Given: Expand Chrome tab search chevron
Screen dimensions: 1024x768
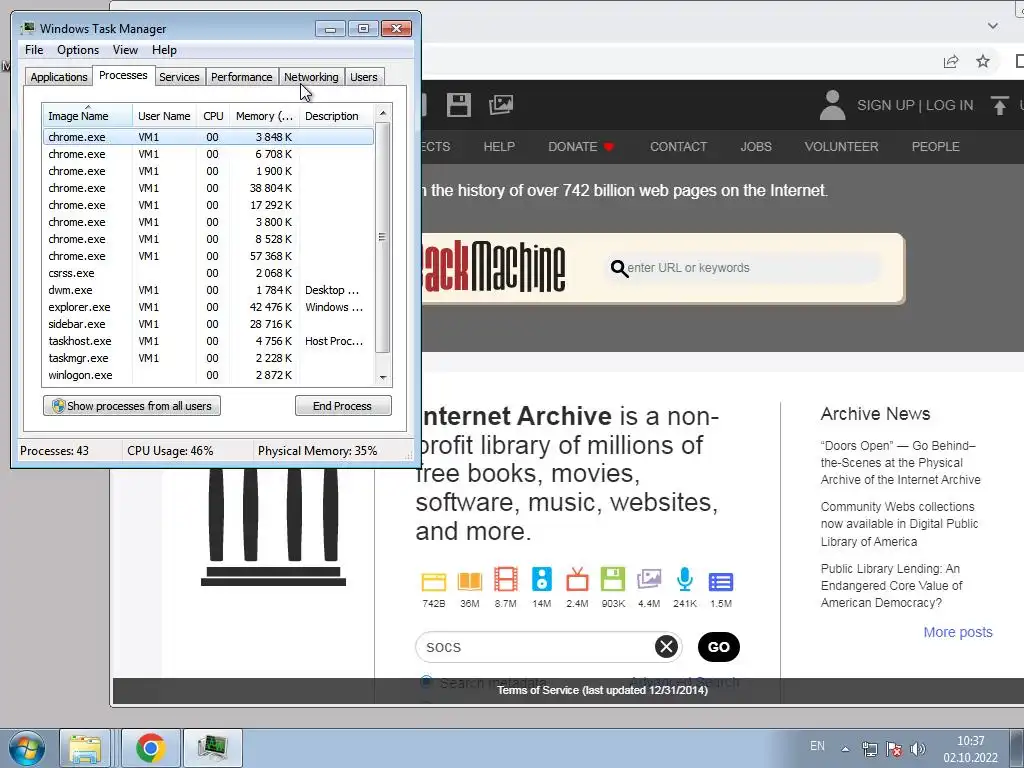Looking at the screenshot, I should pos(993,26).
